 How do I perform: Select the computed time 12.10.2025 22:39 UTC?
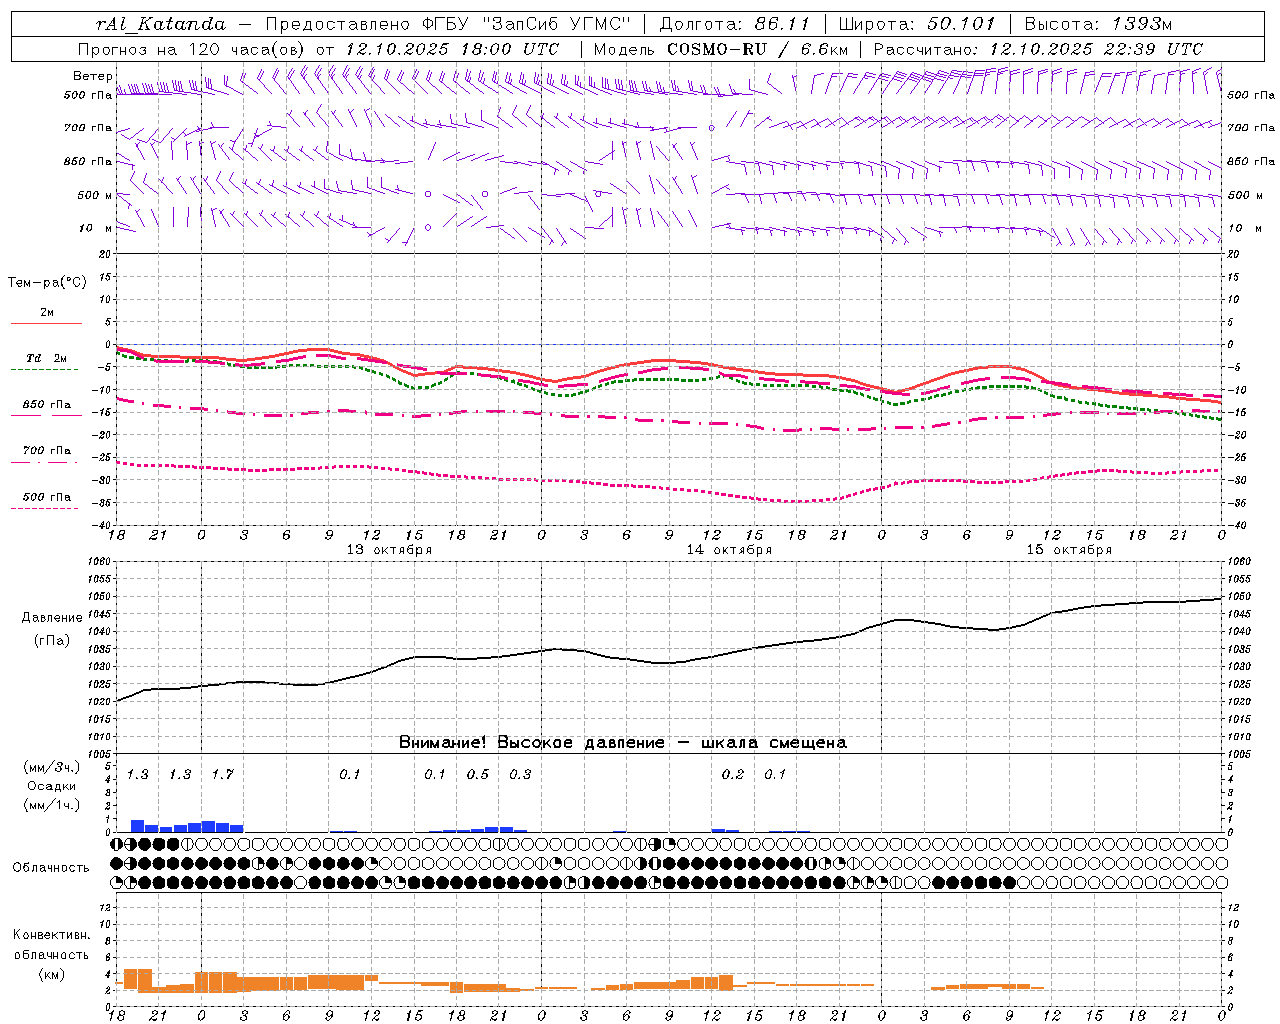point(1096,49)
